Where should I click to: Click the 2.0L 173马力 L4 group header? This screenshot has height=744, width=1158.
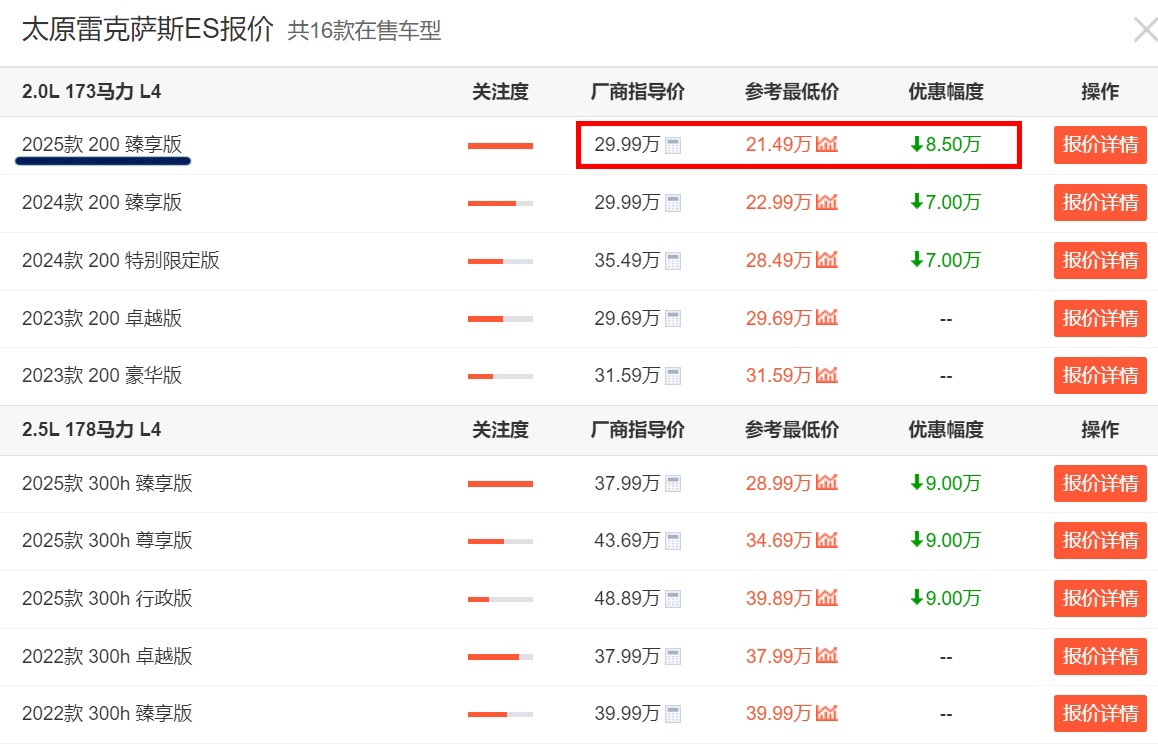click(x=92, y=92)
